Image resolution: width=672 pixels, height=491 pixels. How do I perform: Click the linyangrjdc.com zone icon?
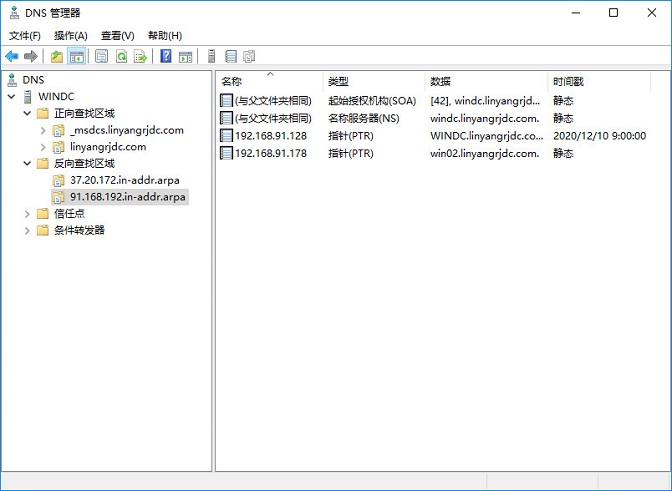(58, 147)
